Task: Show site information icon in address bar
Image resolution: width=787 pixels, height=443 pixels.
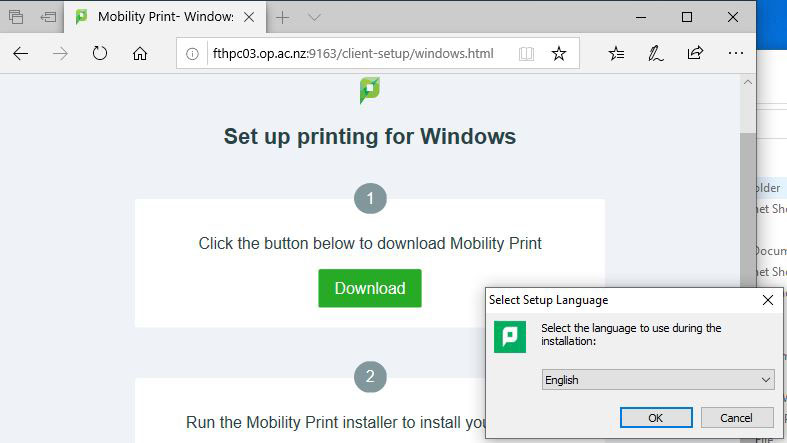Action: (192, 54)
